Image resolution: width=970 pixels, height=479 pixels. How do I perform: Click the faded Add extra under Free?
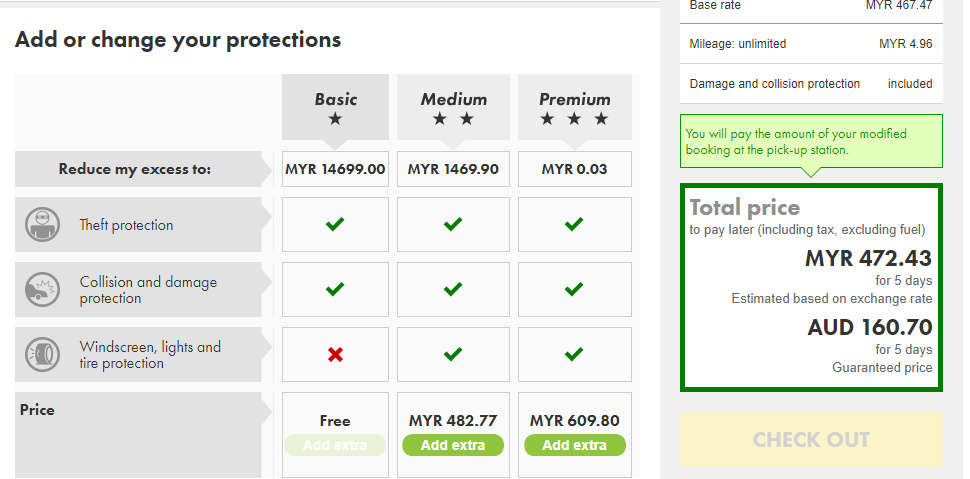335,445
